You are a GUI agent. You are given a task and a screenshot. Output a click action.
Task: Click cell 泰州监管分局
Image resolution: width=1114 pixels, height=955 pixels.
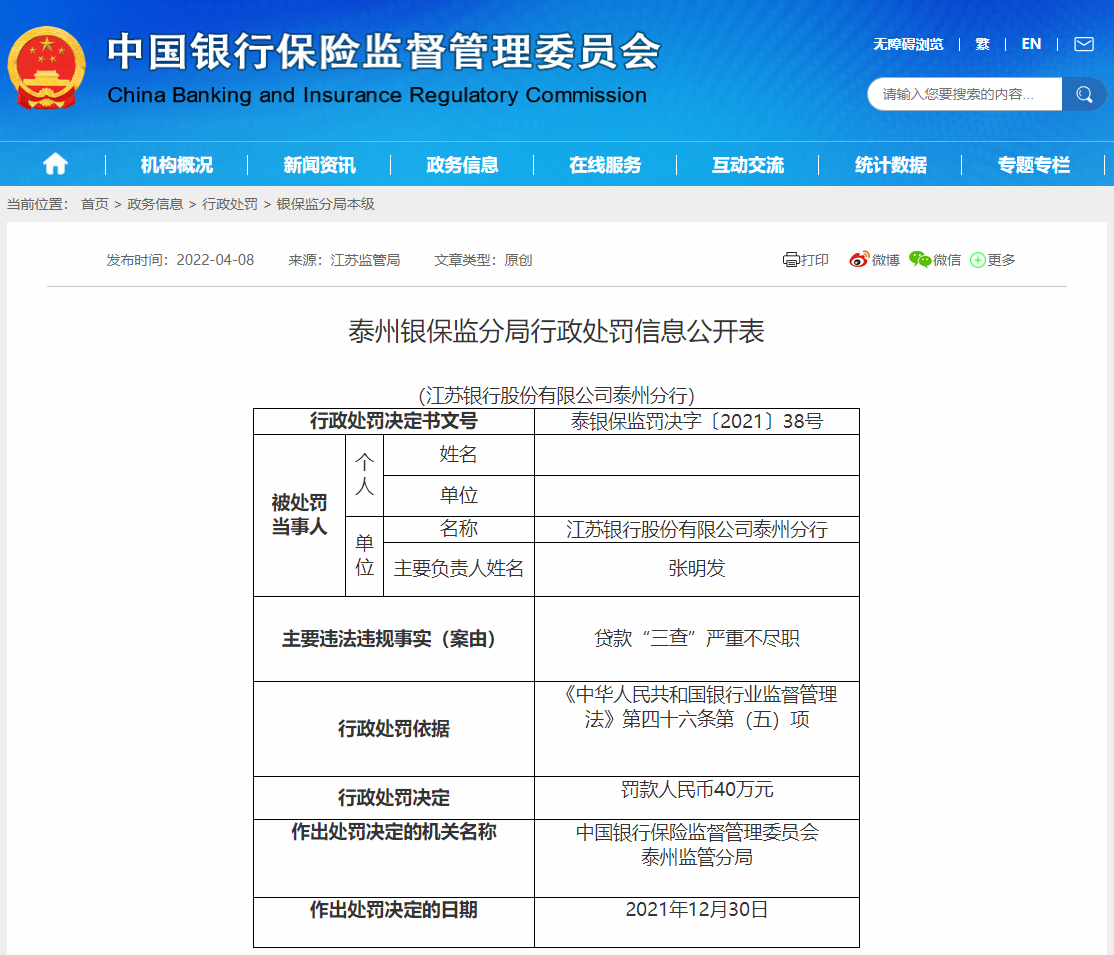coord(697,858)
